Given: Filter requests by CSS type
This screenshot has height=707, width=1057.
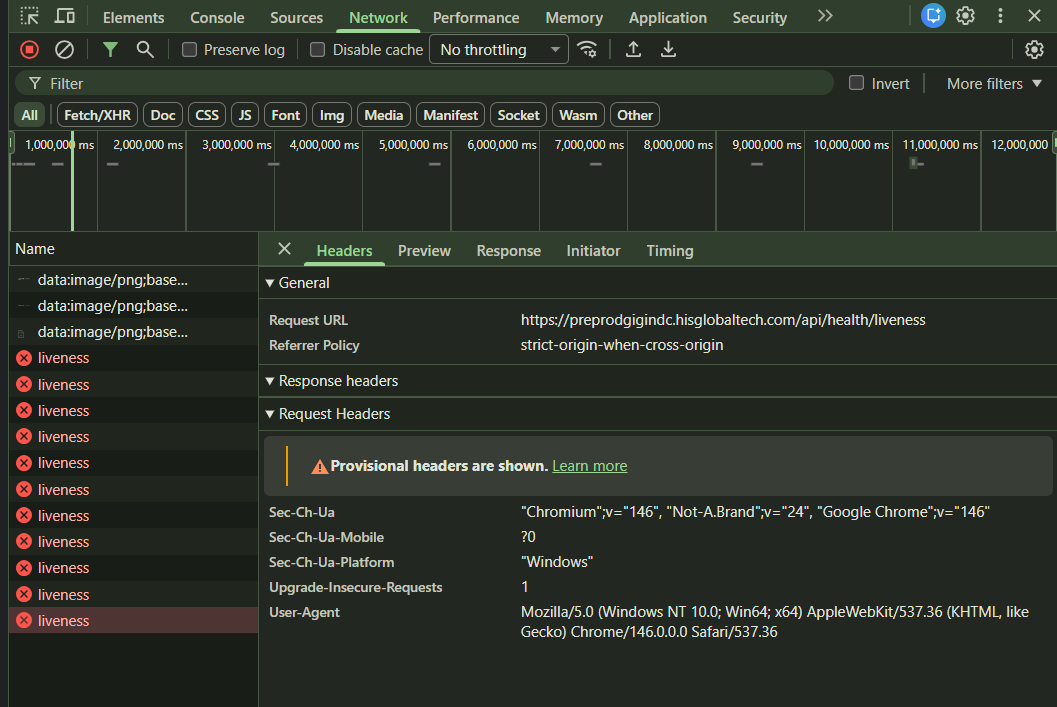Looking at the screenshot, I should point(207,115).
